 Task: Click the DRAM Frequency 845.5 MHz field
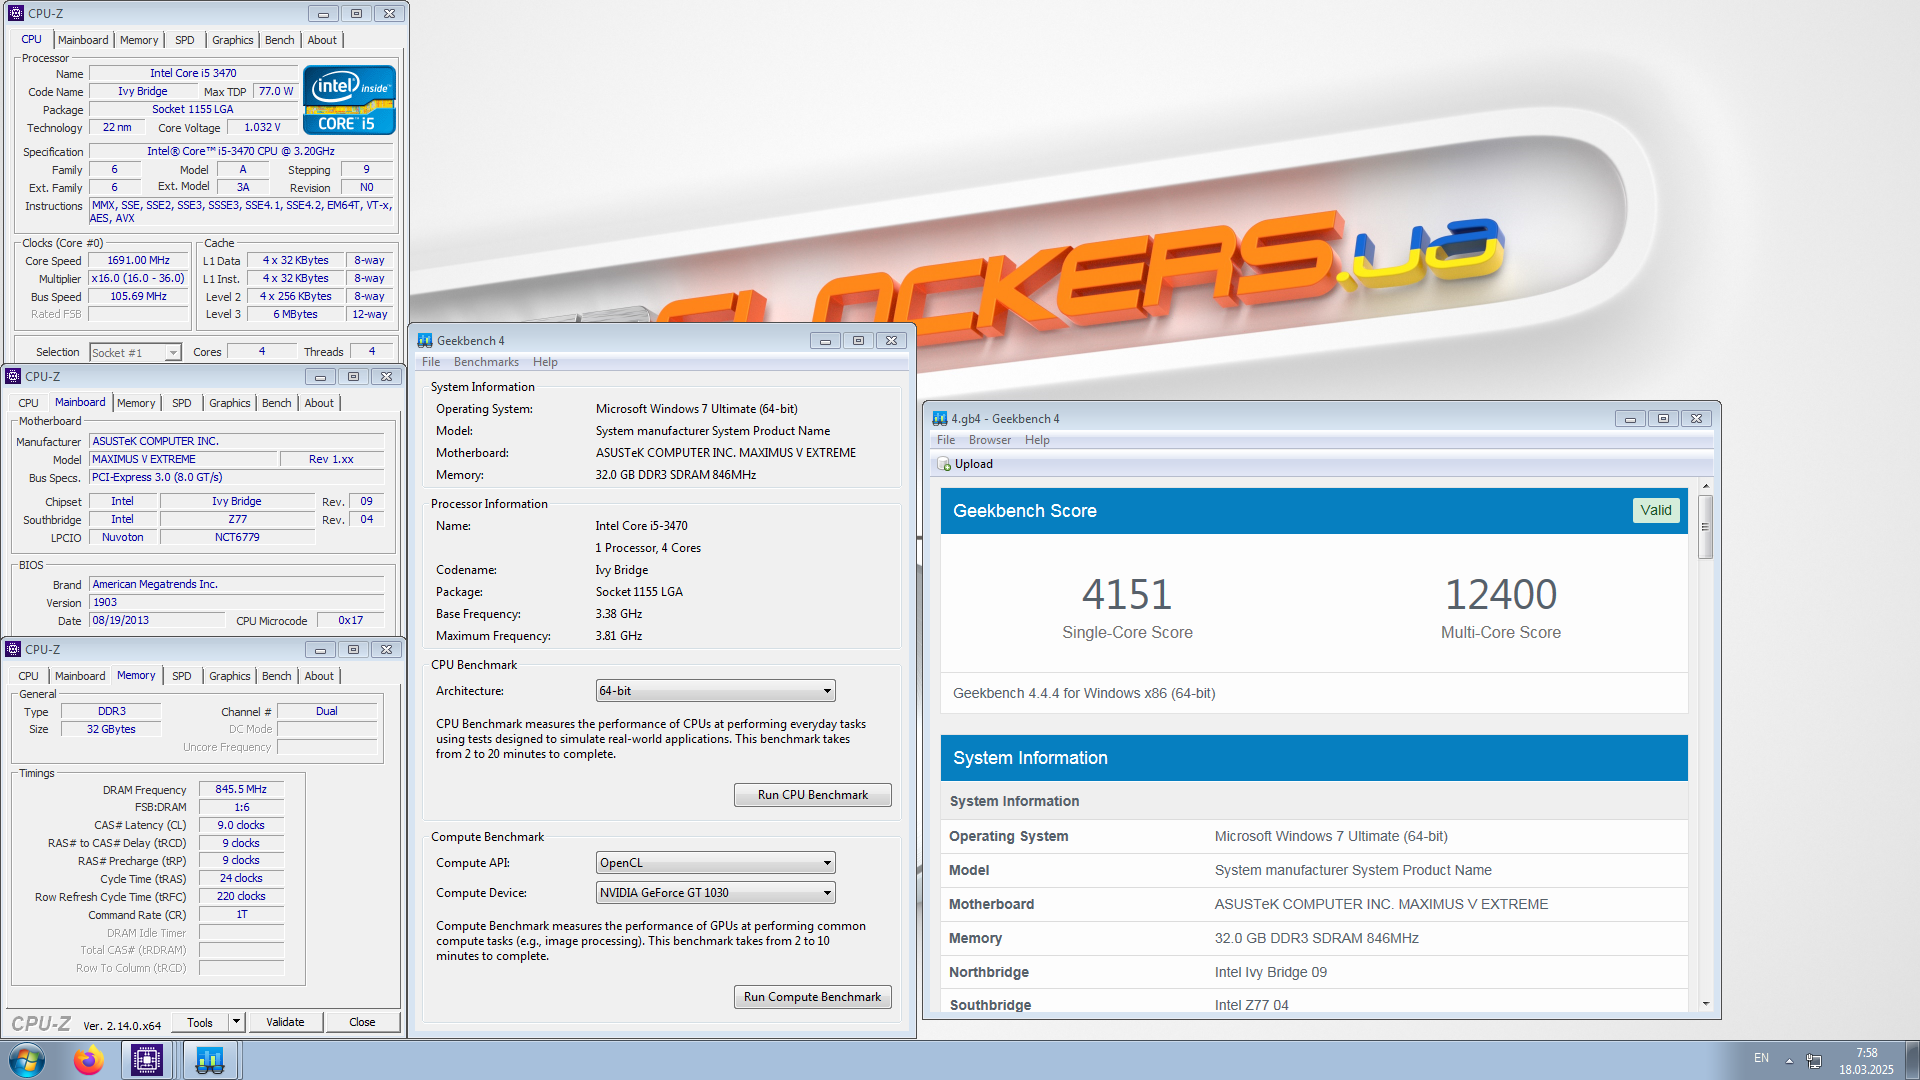click(x=241, y=789)
